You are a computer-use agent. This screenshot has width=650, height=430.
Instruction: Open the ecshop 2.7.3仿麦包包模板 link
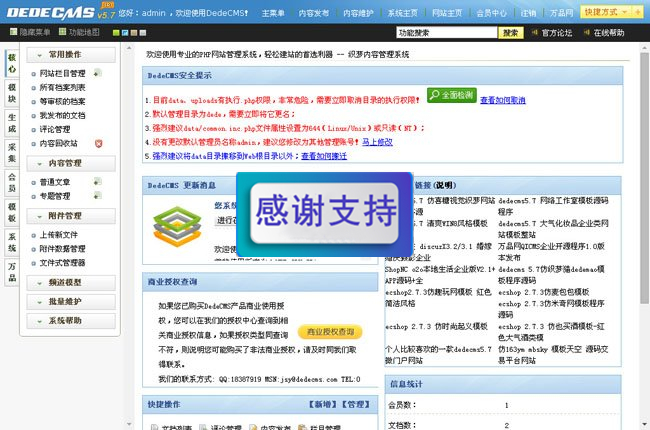pyautogui.click(x=543, y=292)
